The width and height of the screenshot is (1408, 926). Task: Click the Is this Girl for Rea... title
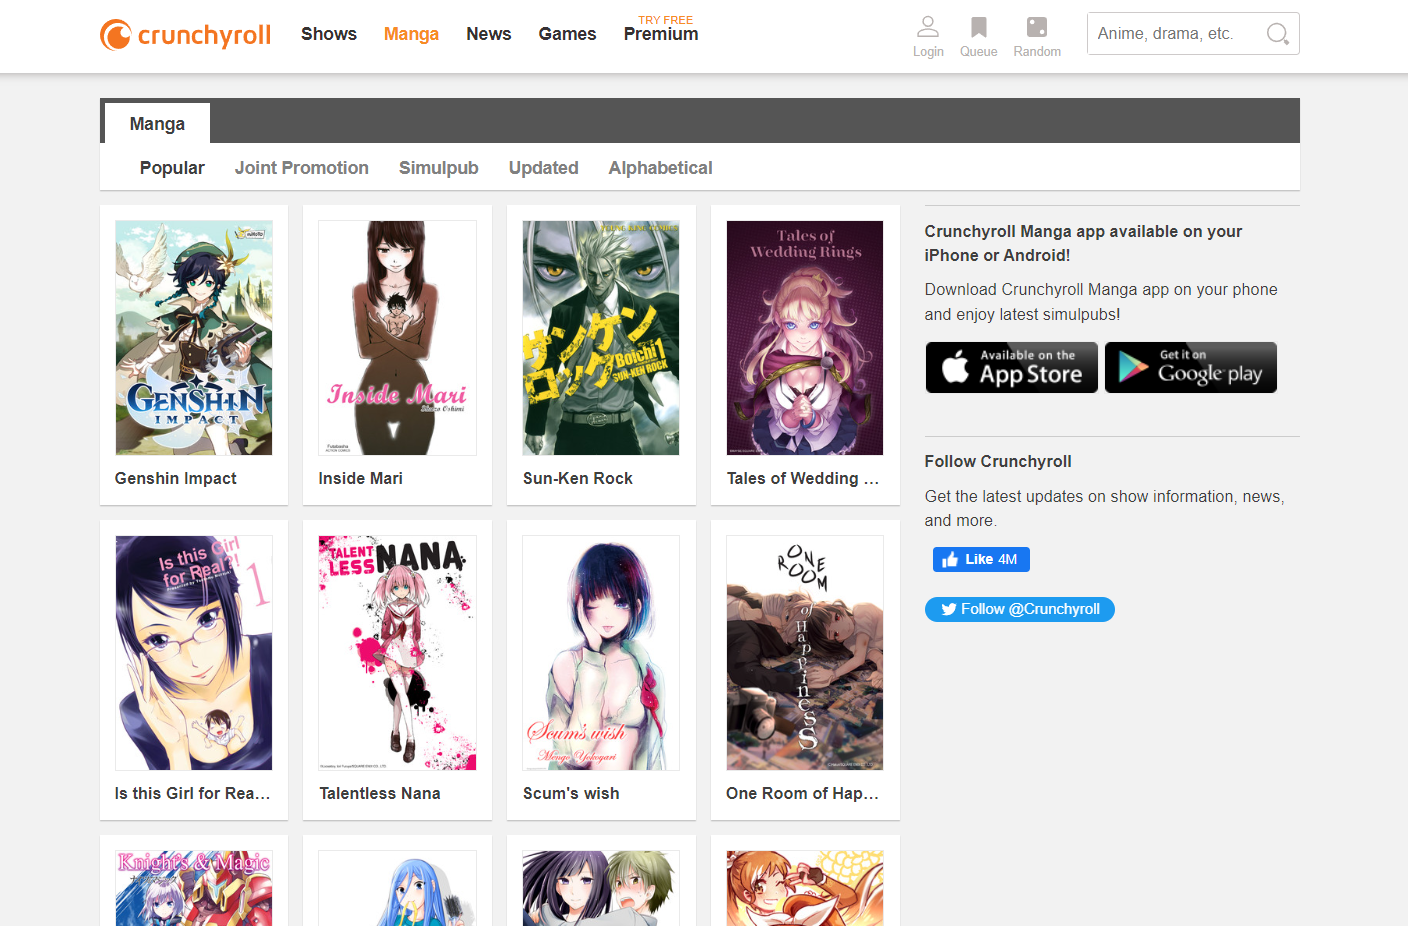coord(193,794)
